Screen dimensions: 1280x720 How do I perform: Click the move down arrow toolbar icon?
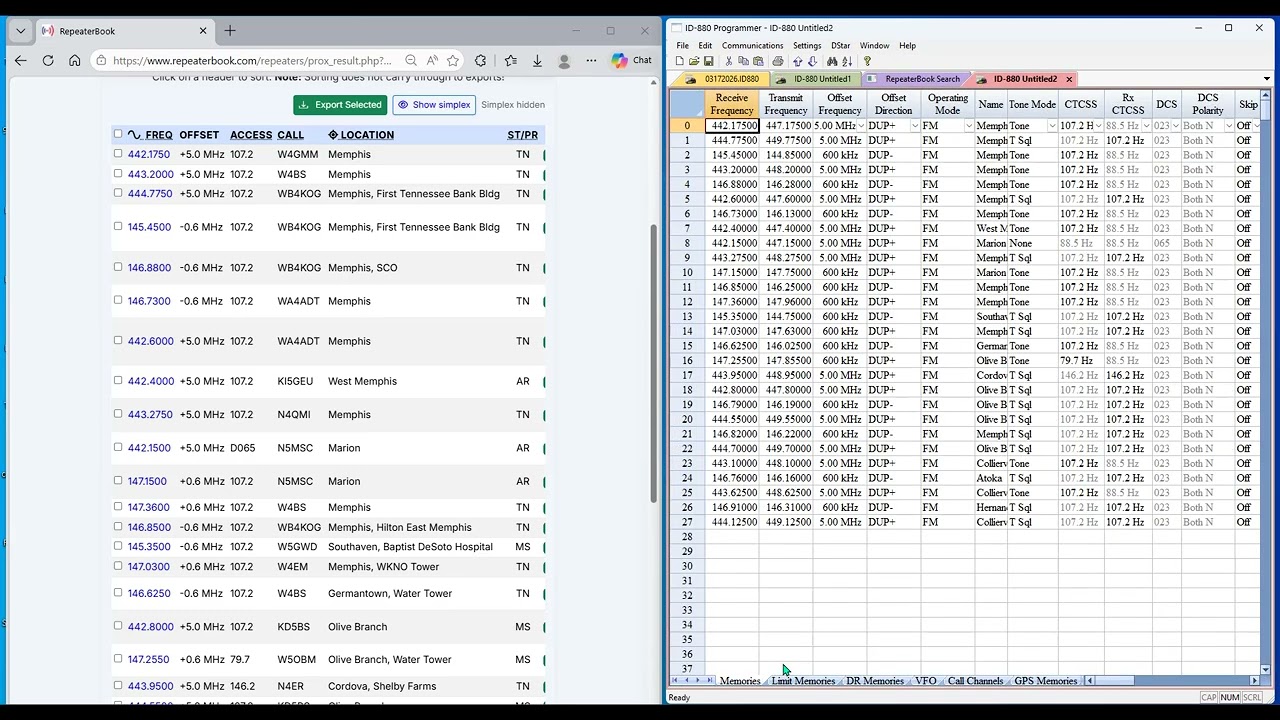pyautogui.click(x=812, y=61)
